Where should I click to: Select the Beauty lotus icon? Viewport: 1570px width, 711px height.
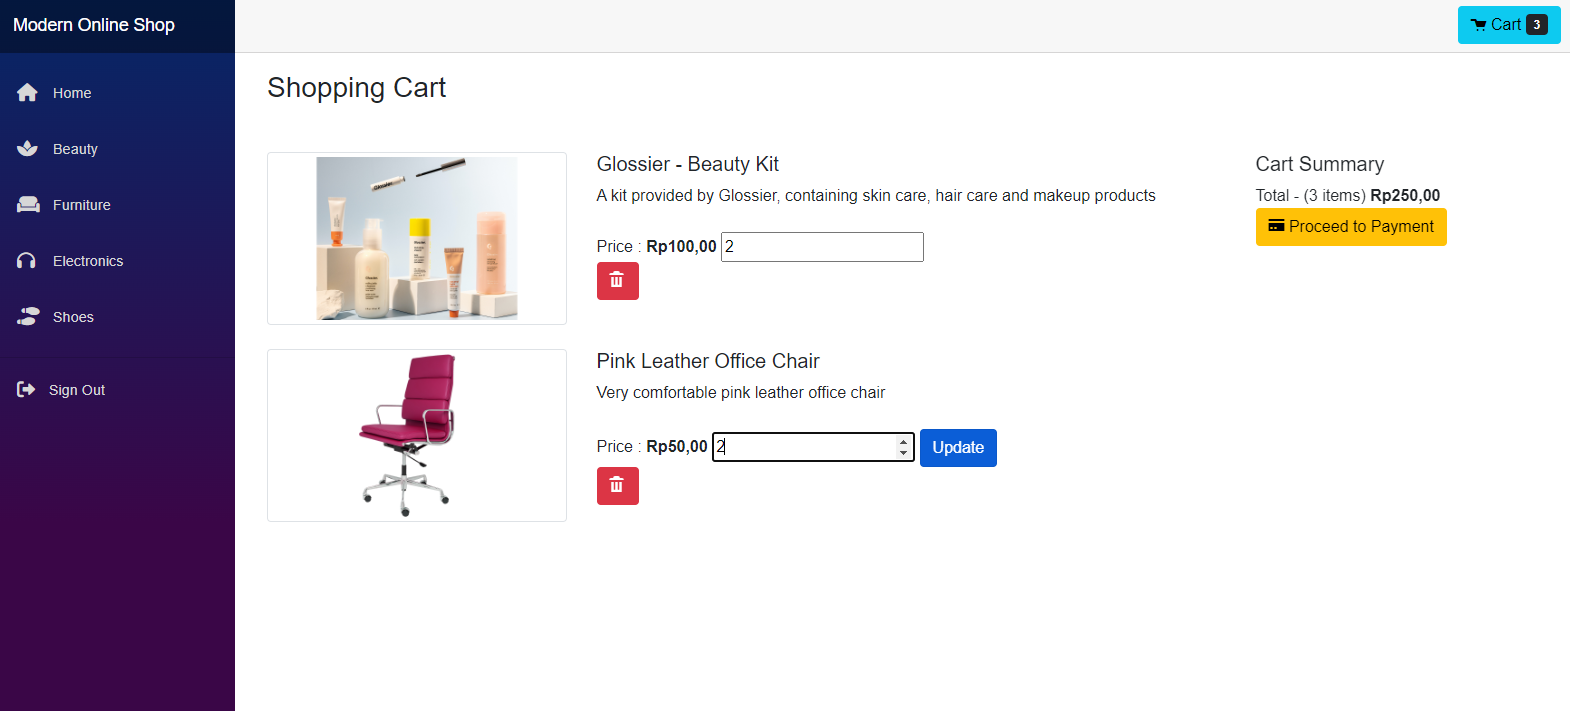(x=27, y=149)
